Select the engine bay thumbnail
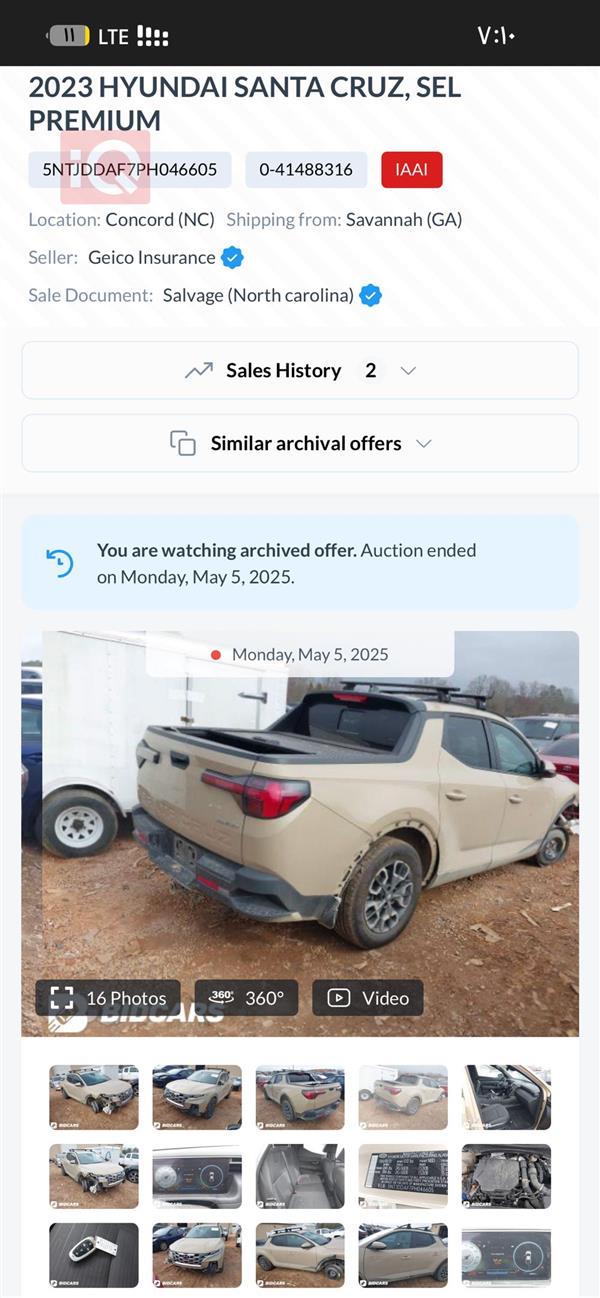This screenshot has width=600, height=1298. [x=506, y=1176]
